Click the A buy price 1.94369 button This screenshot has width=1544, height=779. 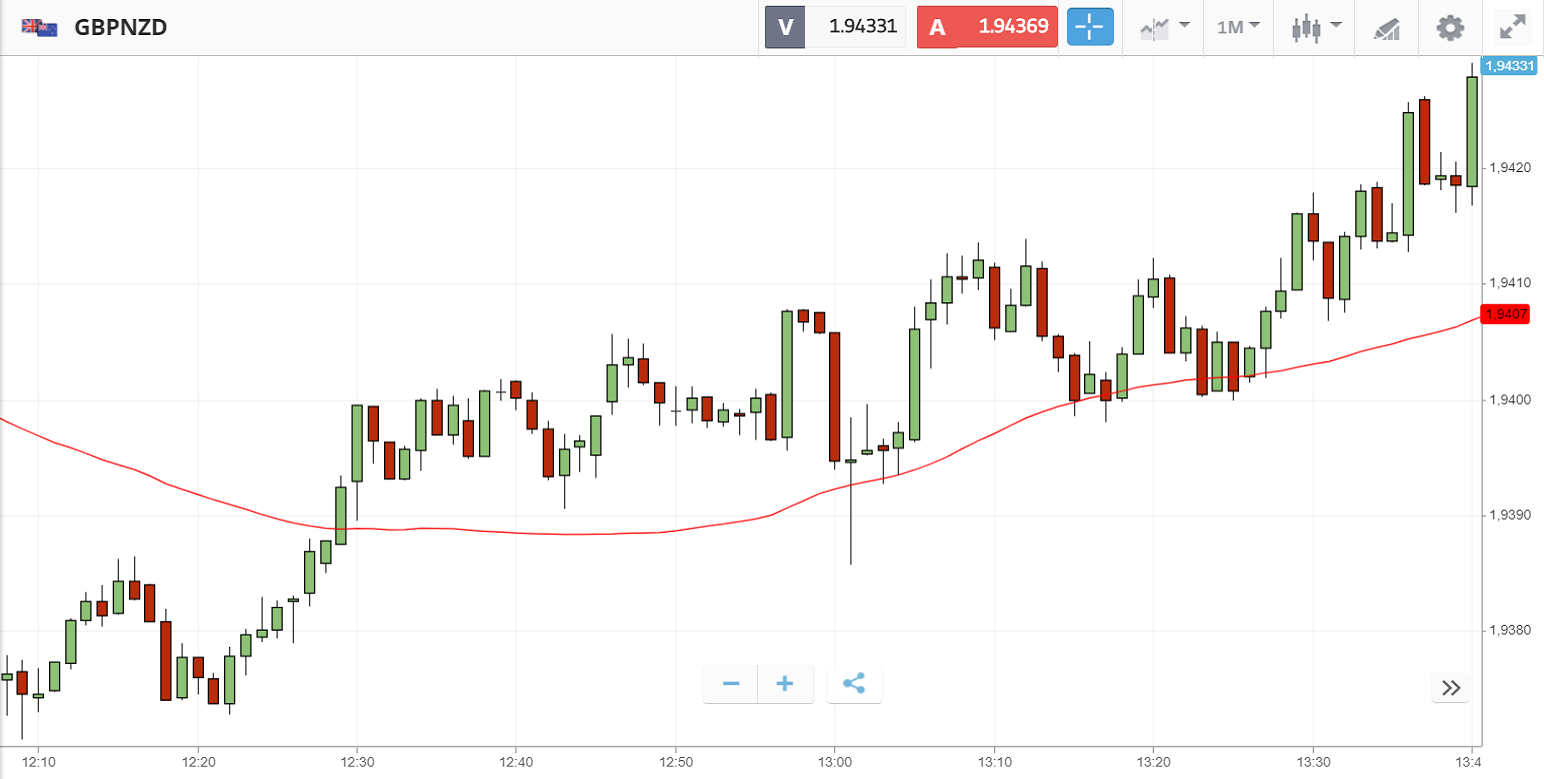pos(987,27)
